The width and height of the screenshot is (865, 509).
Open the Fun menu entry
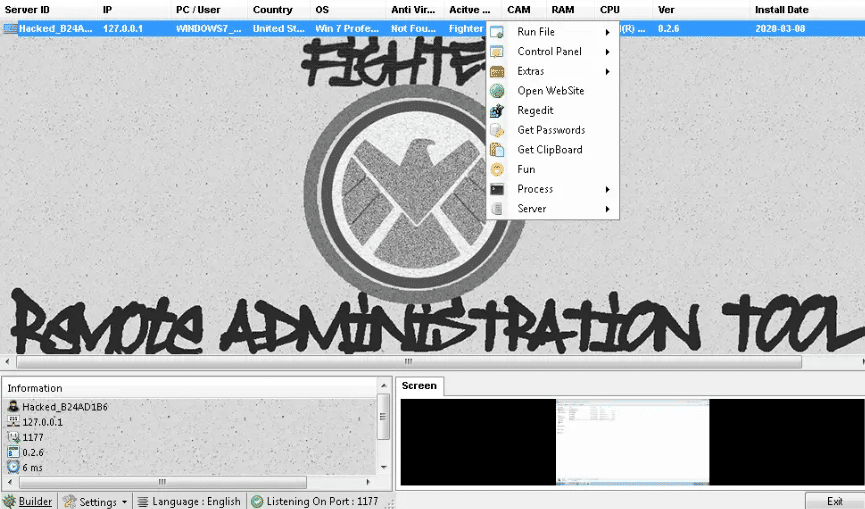tap(552, 169)
